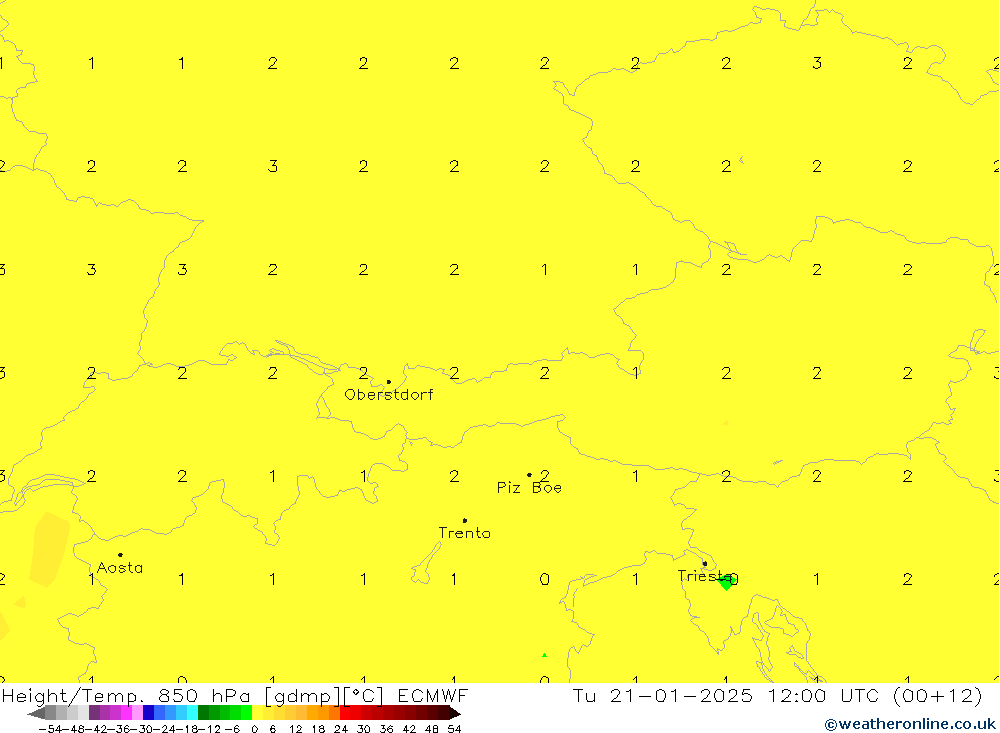Click the small green triangle at bottom center
Image resolution: width=1000 pixels, height=733 pixels.
(544, 655)
